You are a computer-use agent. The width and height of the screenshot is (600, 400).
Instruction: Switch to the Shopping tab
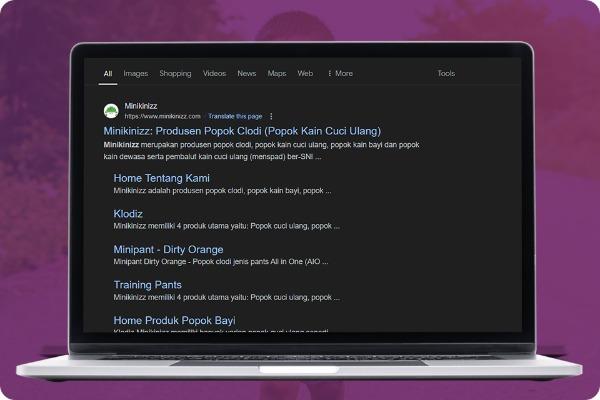click(175, 73)
